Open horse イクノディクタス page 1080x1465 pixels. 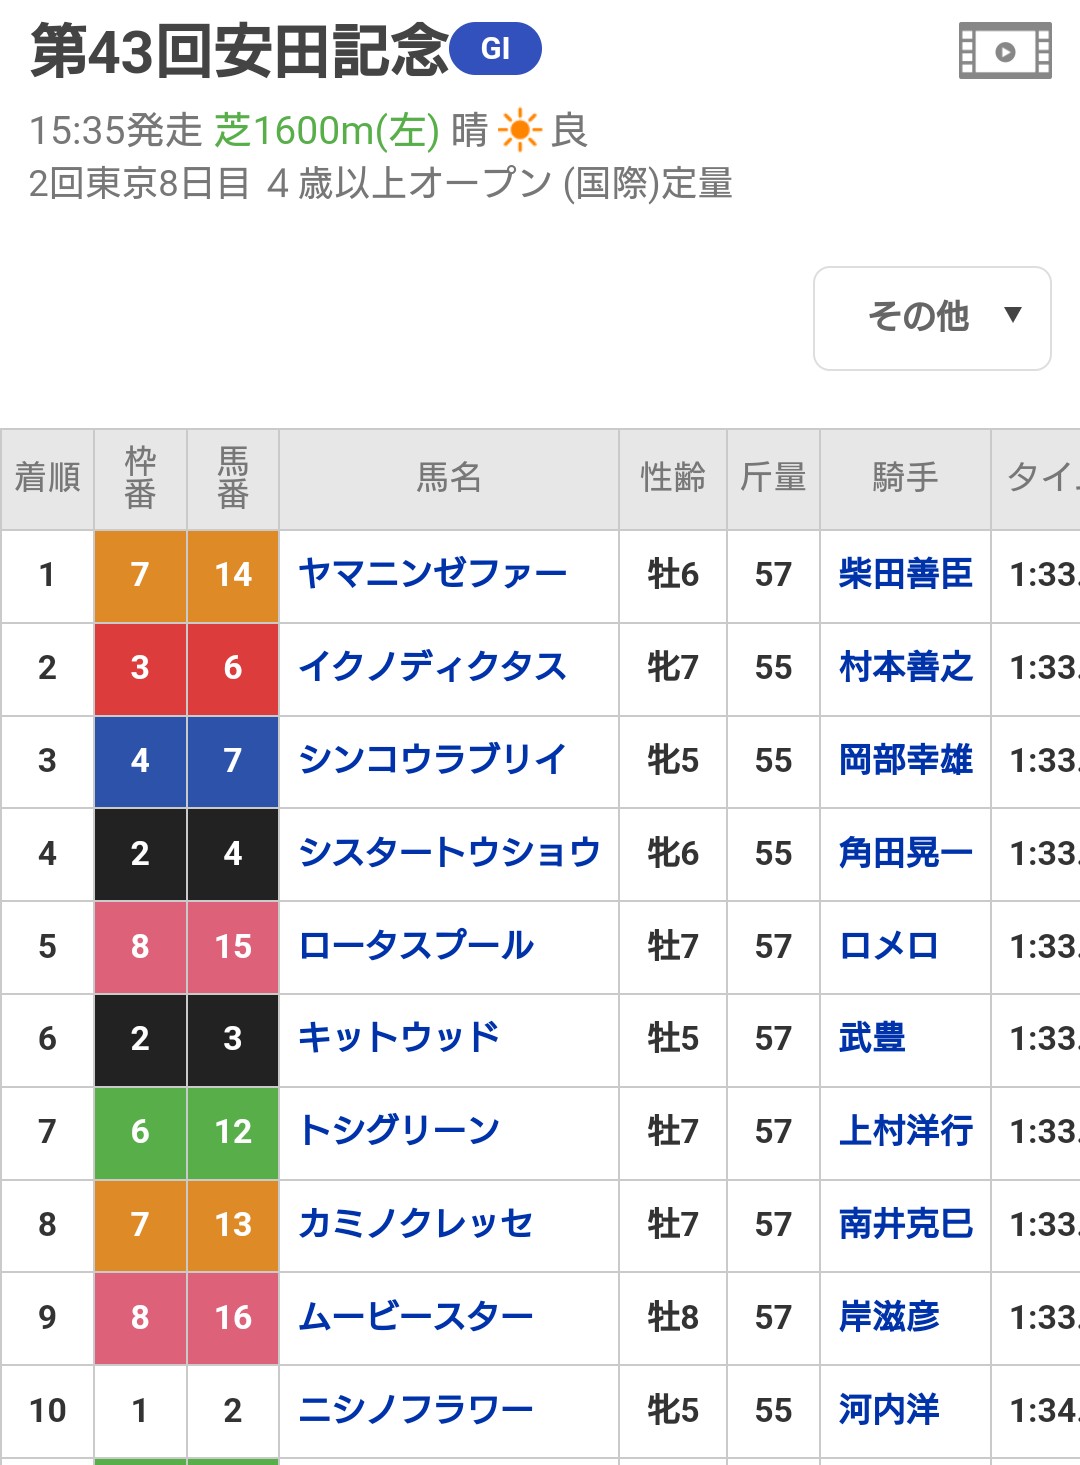point(432,667)
